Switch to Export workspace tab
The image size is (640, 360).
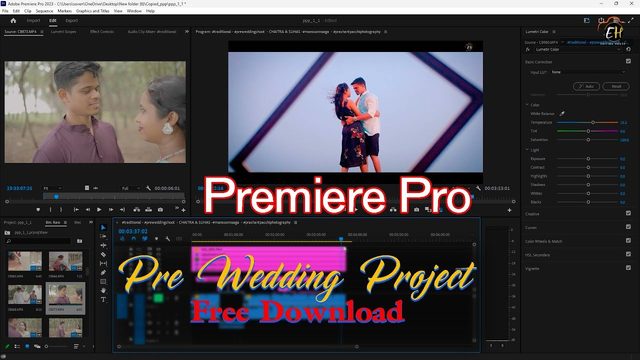71,20
